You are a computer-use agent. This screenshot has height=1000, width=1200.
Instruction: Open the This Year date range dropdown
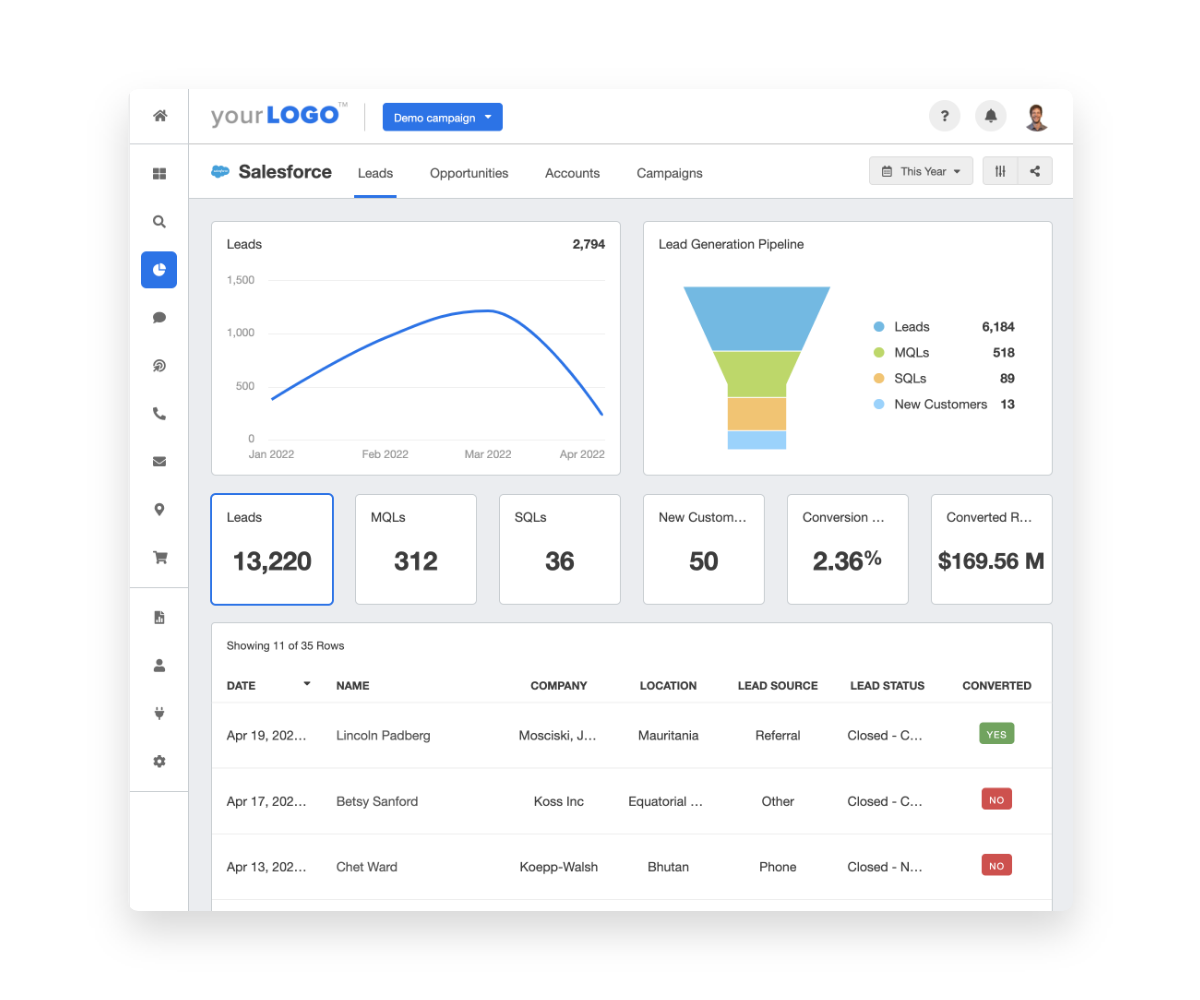(920, 172)
